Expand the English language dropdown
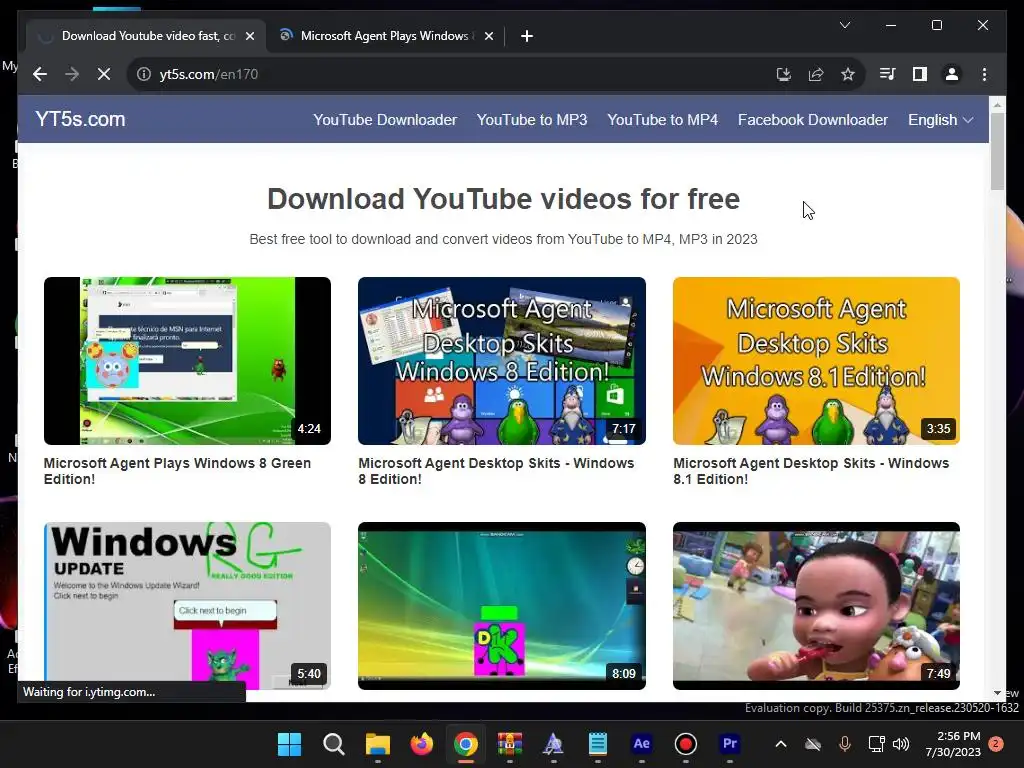 (x=940, y=120)
